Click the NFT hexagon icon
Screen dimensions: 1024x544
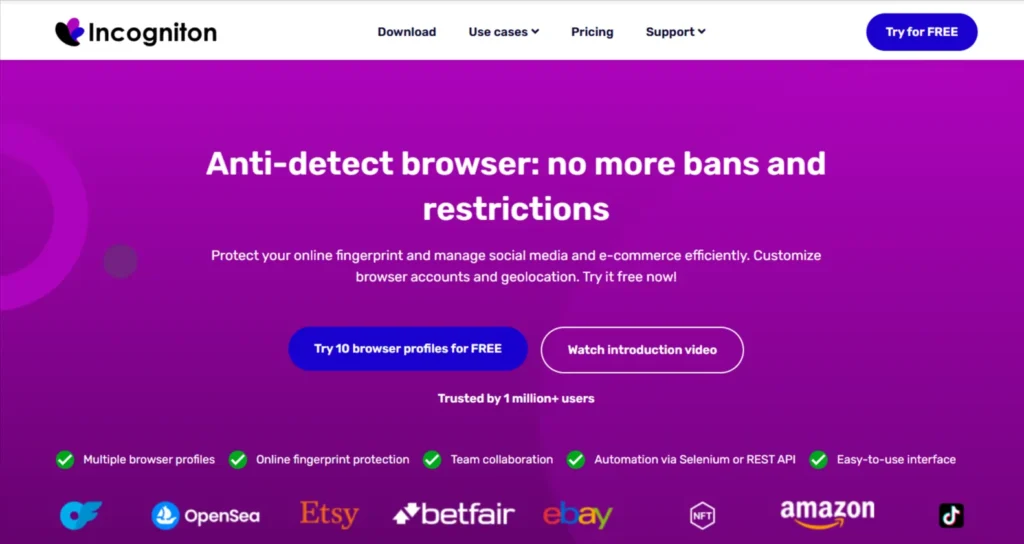click(703, 516)
